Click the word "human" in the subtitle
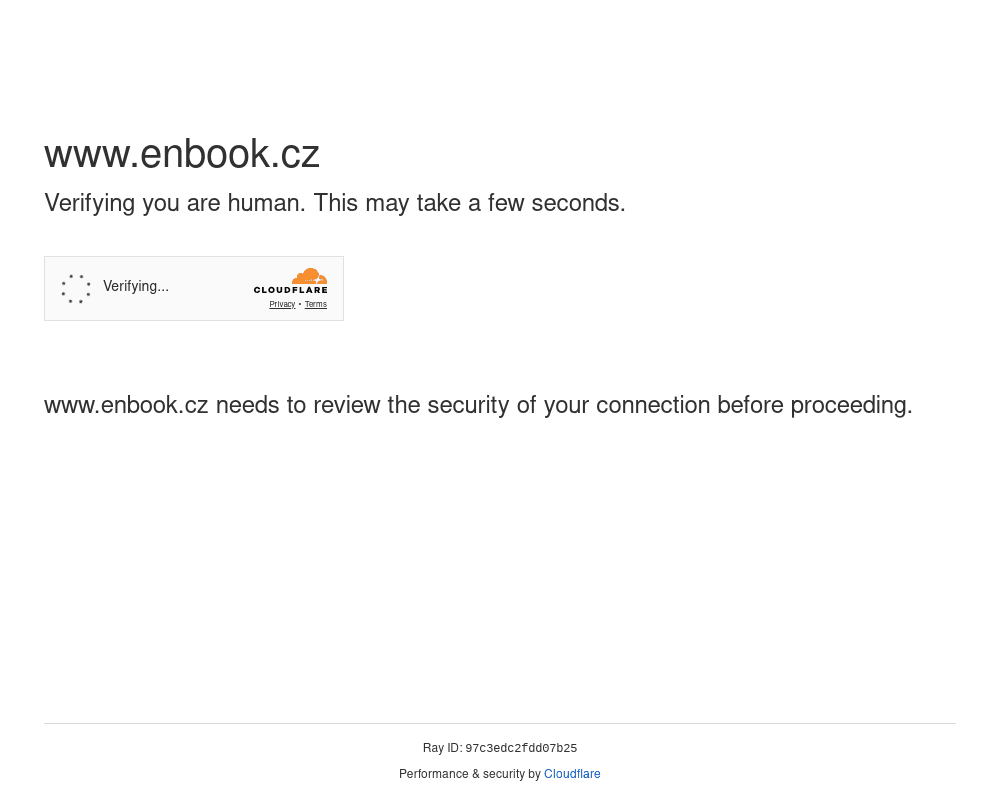1000x800 pixels. [x=265, y=203]
